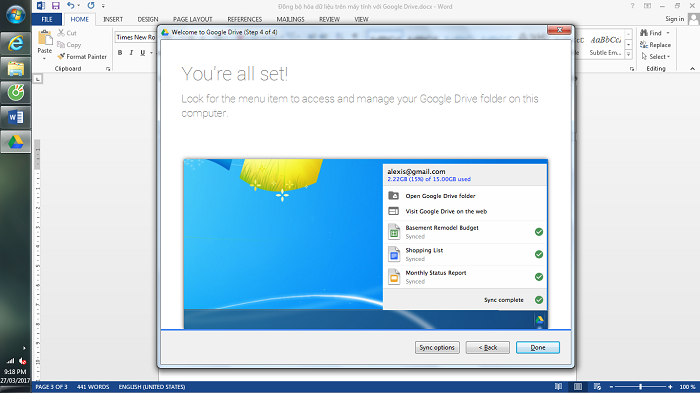Click the Undo arrow in Word's title bar

(x=71, y=6)
